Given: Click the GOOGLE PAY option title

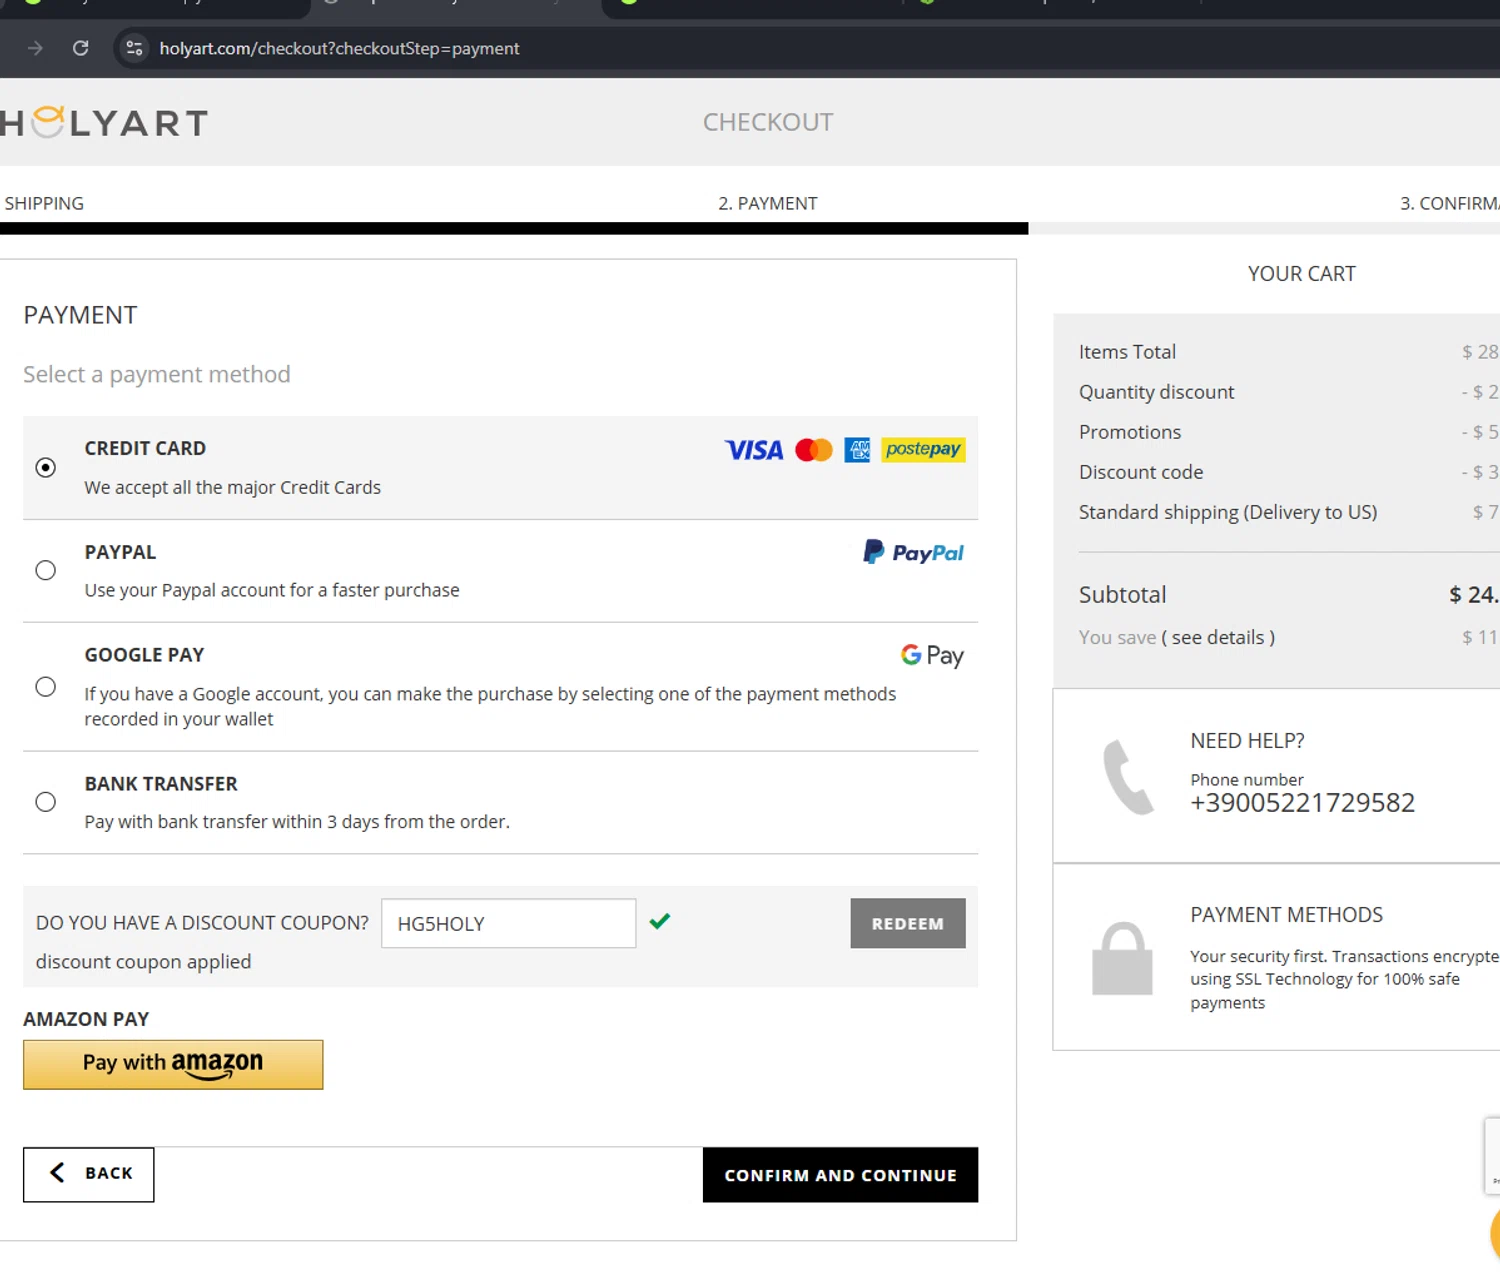Looking at the screenshot, I should coord(144,655).
